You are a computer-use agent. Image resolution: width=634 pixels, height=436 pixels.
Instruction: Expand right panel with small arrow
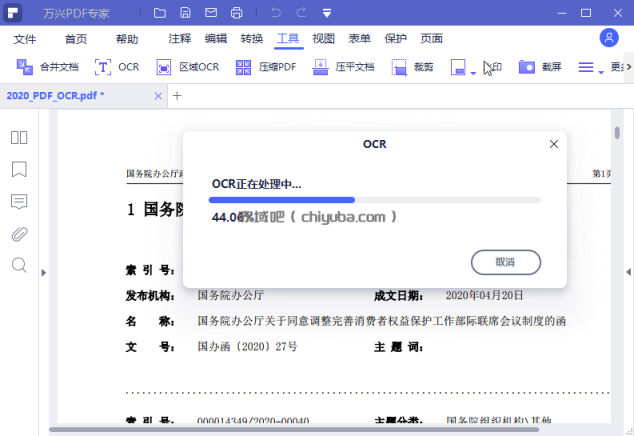click(628, 272)
